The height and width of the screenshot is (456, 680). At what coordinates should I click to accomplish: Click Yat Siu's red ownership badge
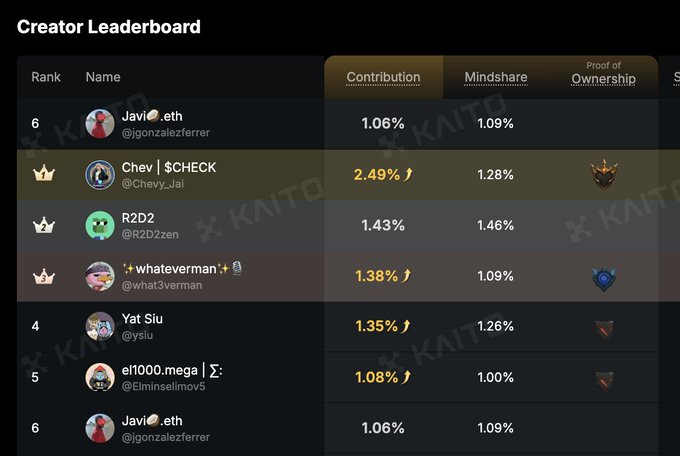pyautogui.click(x=603, y=328)
